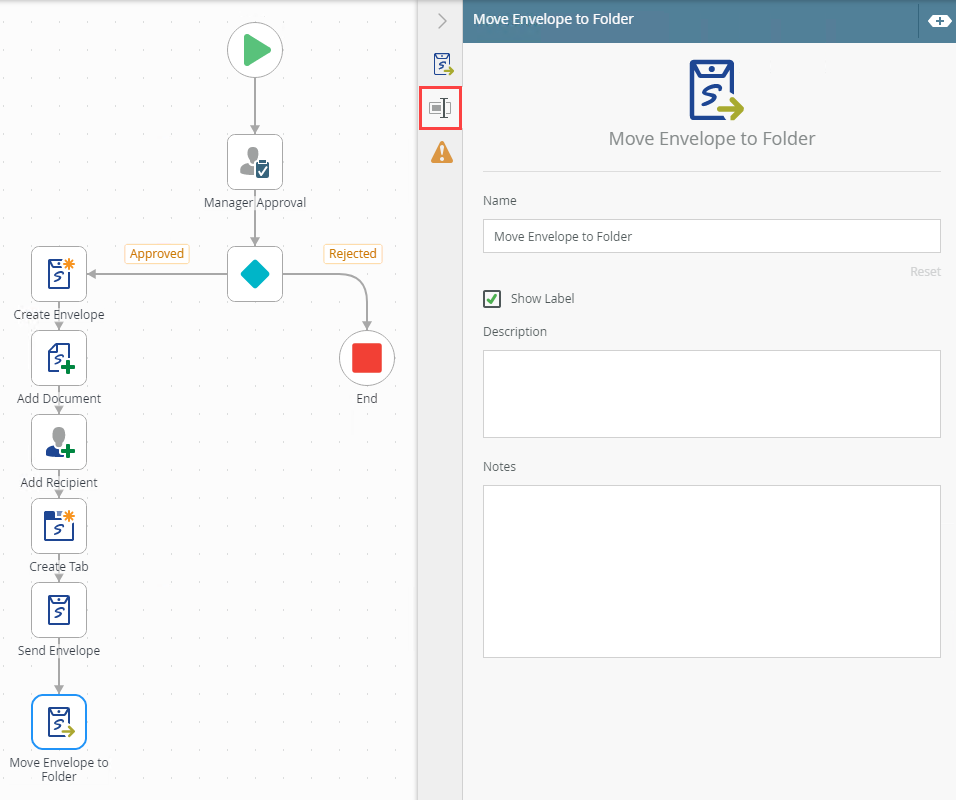Switch to the envelope step tab in sidebar
This screenshot has width=956, height=800.
pyautogui.click(x=441, y=63)
